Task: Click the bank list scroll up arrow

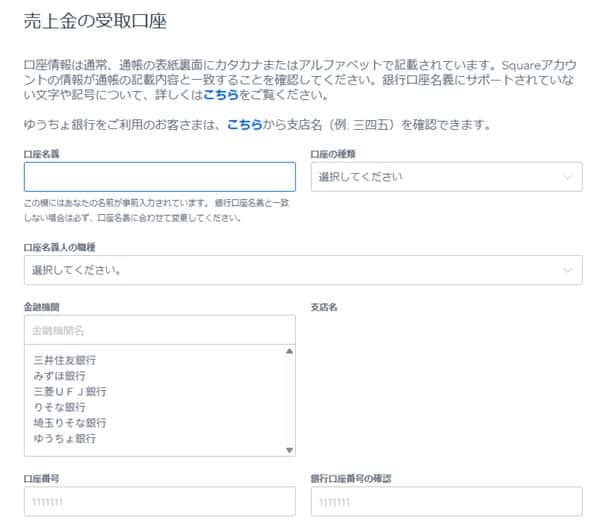Action: pos(290,351)
